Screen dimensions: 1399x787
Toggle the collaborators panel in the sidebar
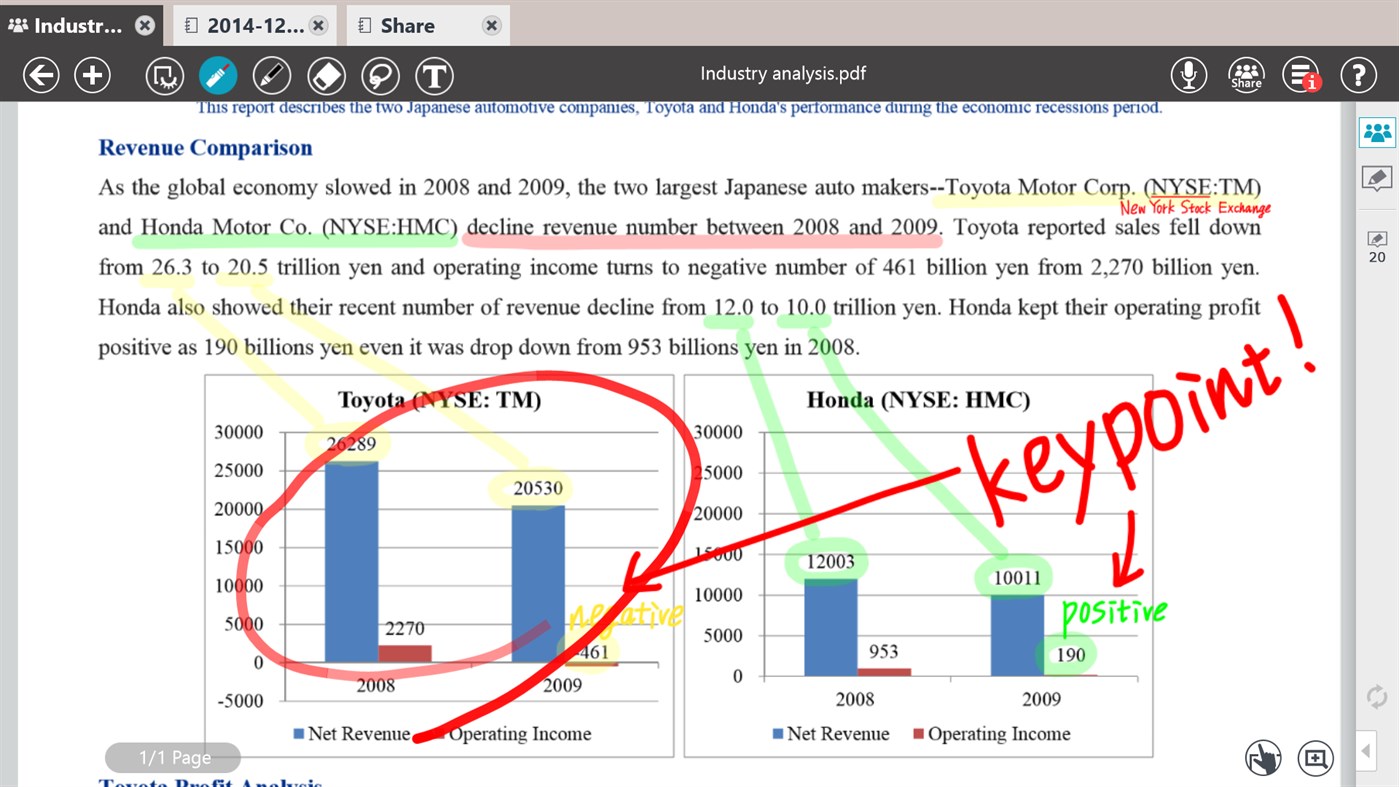click(1376, 131)
